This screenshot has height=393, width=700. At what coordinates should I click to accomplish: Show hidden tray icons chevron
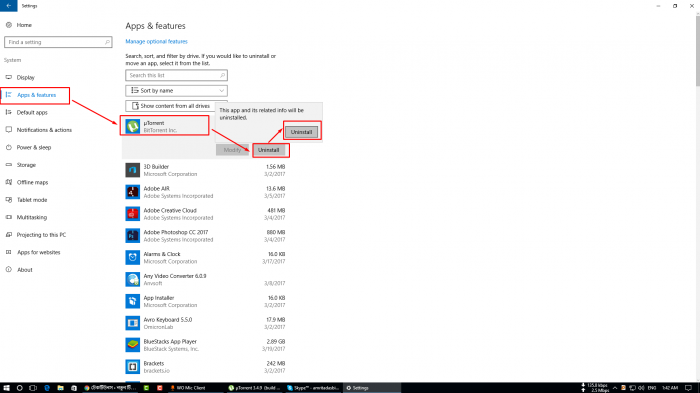[x=615, y=388]
